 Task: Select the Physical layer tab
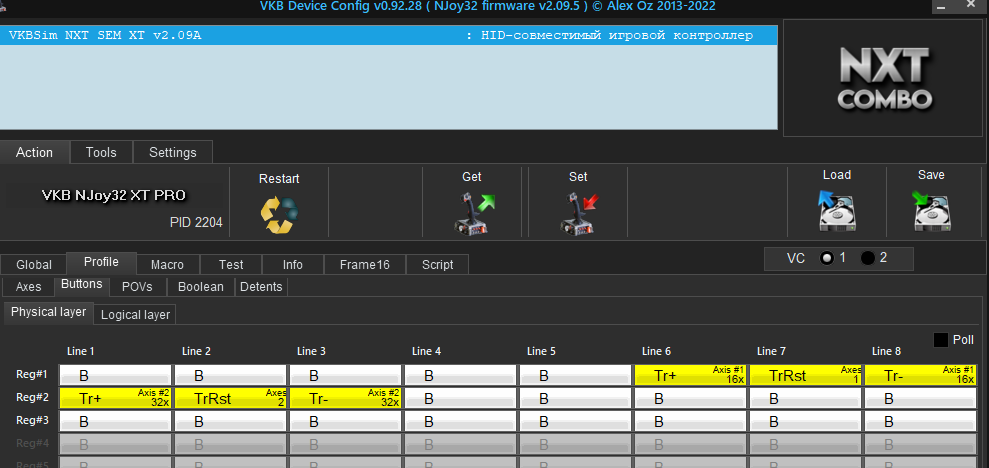point(49,312)
